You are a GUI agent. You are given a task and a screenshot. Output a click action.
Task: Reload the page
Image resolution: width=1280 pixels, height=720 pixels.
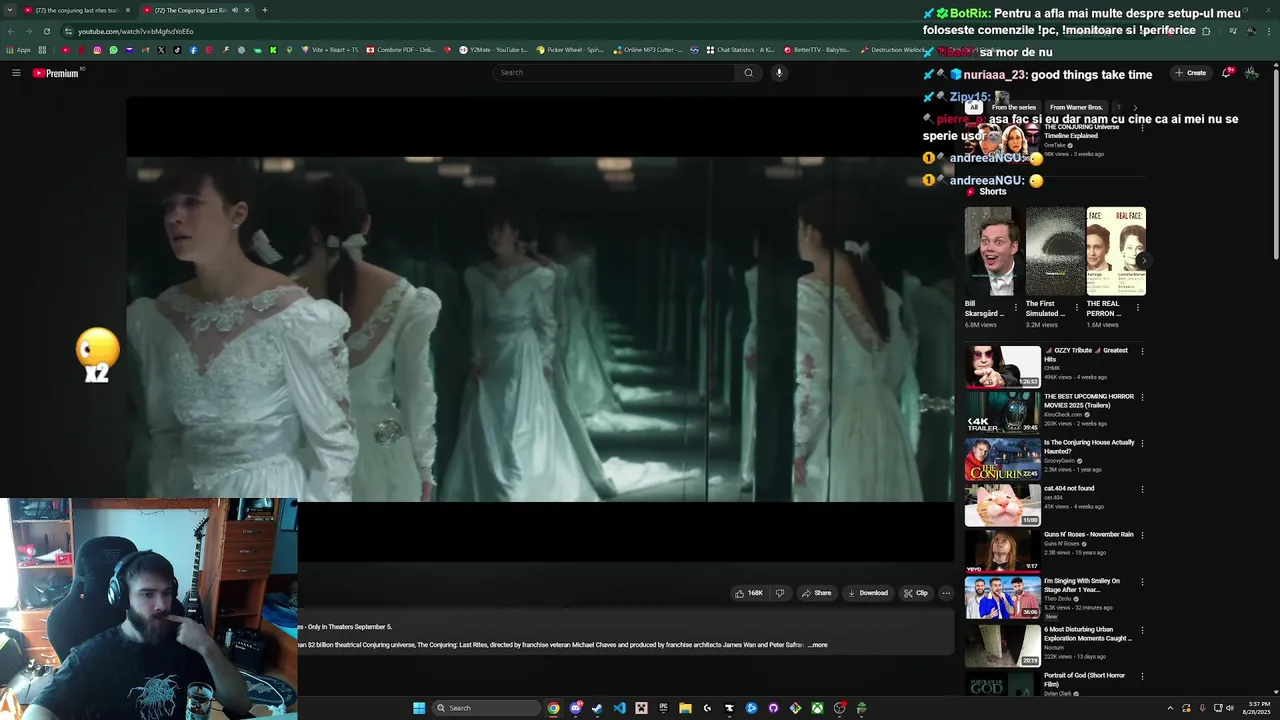point(46,31)
